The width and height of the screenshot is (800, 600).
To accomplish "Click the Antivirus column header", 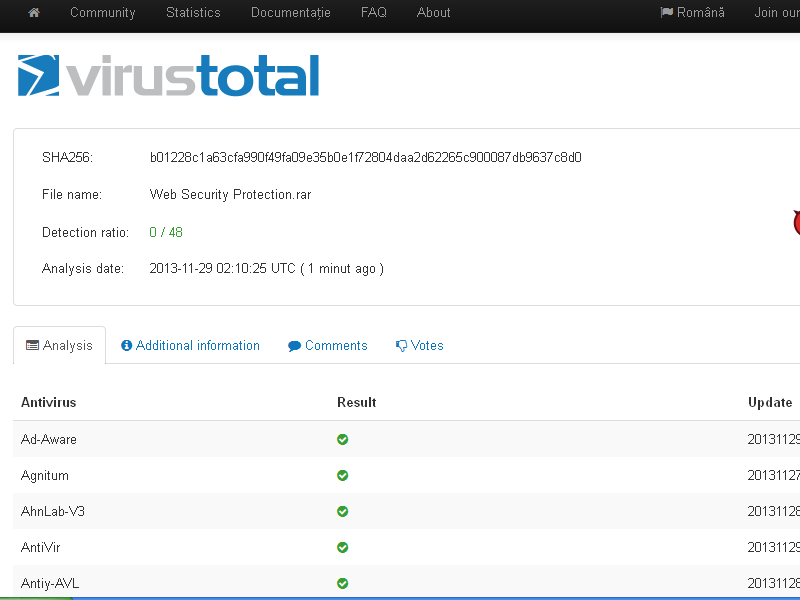I will (x=48, y=402).
